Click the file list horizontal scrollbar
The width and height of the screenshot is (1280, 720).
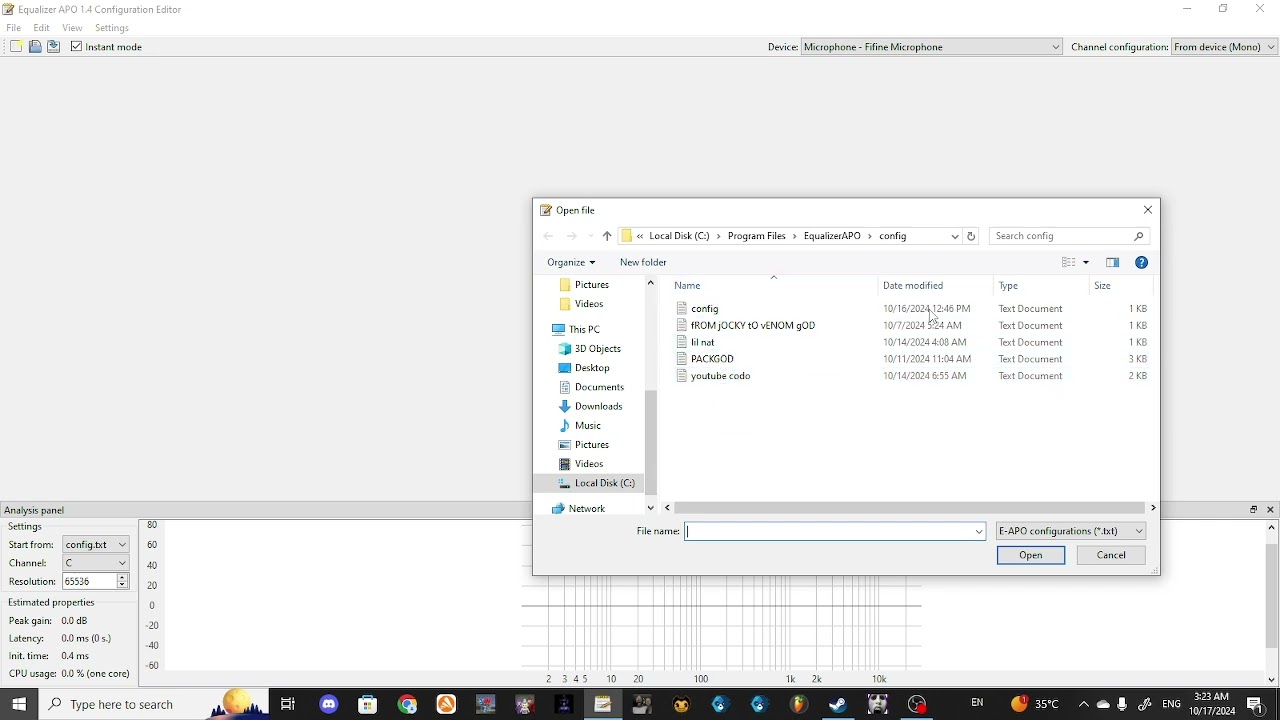pos(909,510)
